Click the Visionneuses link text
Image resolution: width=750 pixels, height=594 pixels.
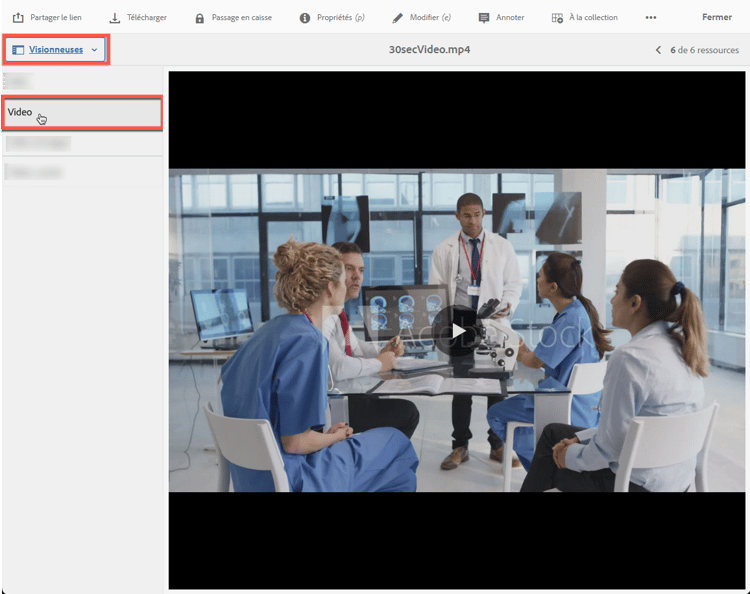[56, 50]
